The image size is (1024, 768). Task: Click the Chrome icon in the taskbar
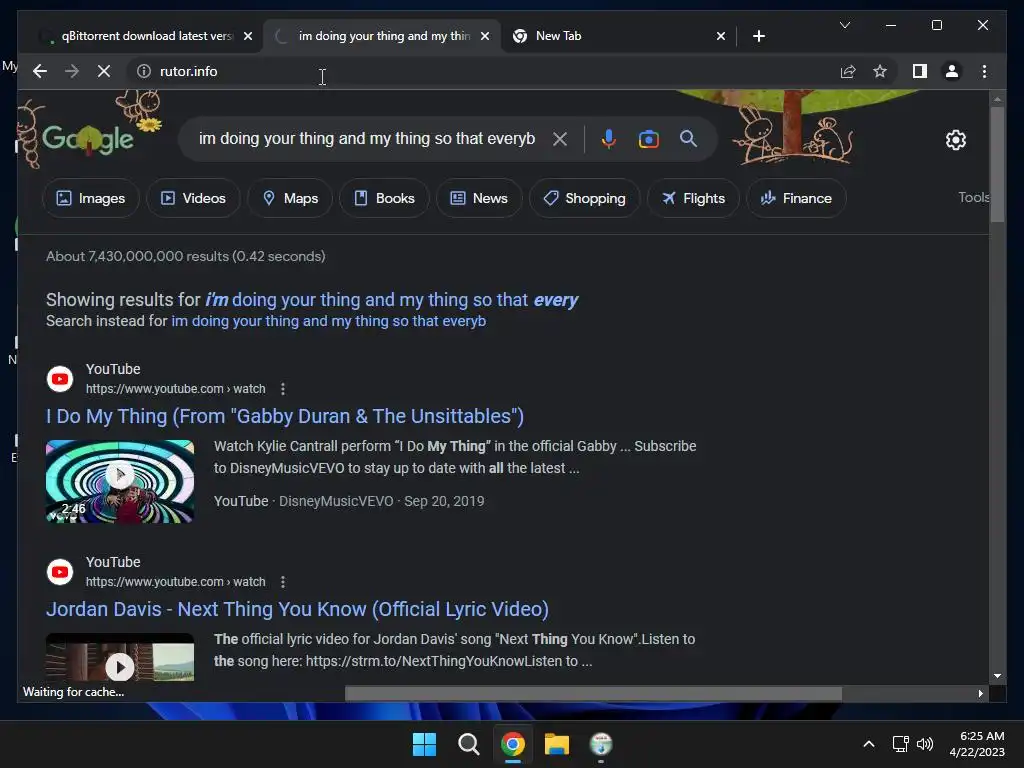513,744
